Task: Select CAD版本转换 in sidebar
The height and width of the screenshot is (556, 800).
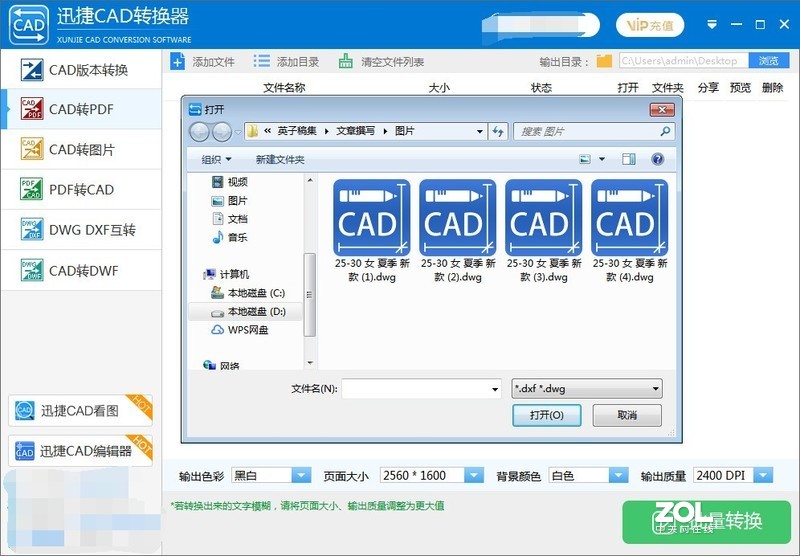Action: coord(82,69)
